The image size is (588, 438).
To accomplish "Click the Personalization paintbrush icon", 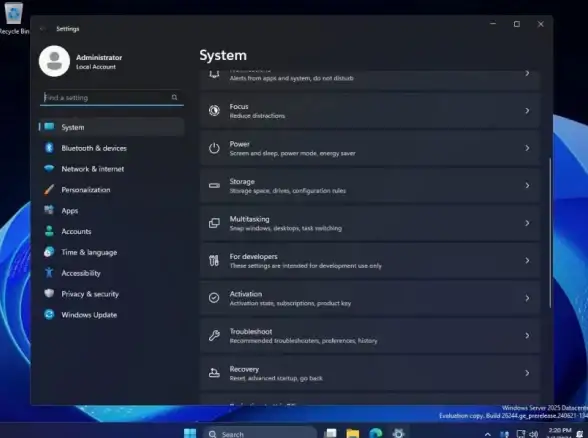I will pyautogui.click(x=49, y=189).
